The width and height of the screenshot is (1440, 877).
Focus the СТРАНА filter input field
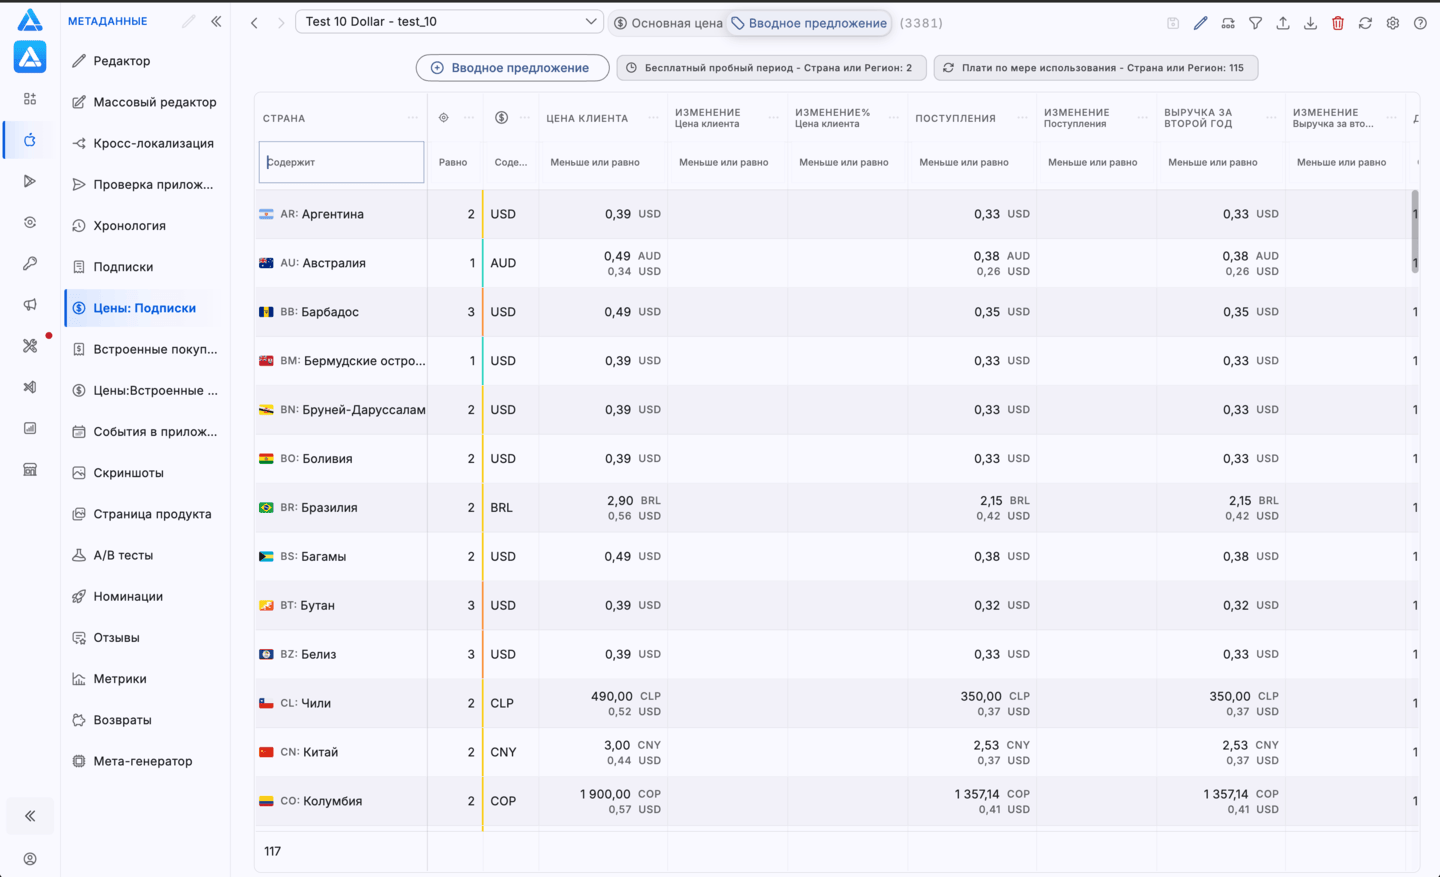(341, 162)
